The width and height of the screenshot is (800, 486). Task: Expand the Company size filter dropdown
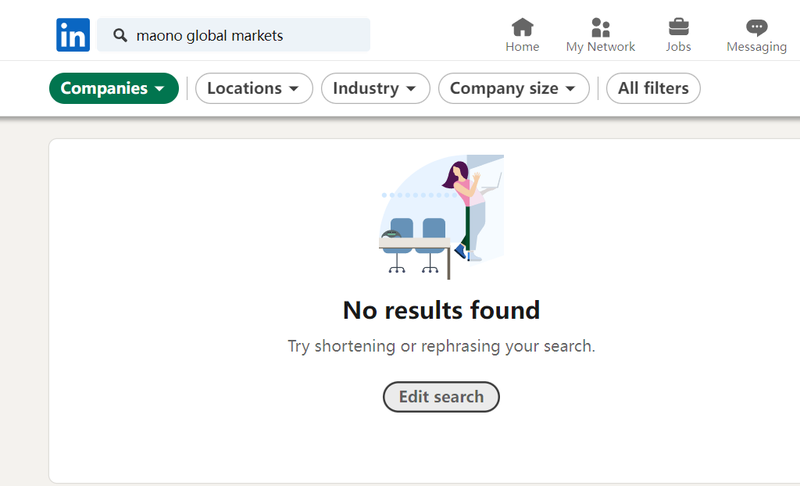coord(513,88)
